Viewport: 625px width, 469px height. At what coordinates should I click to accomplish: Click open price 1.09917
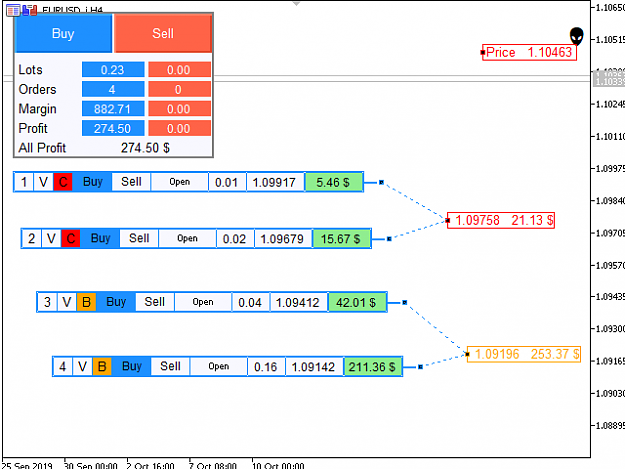pyautogui.click(x=274, y=182)
